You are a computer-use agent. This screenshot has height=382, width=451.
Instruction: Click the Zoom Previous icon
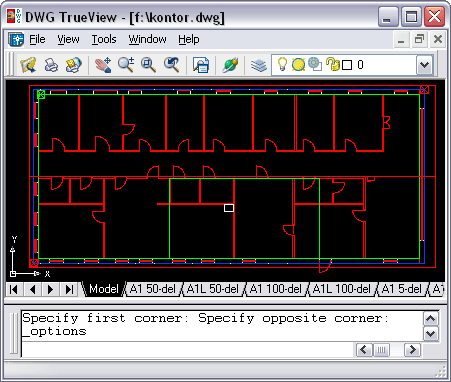[x=171, y=65]
